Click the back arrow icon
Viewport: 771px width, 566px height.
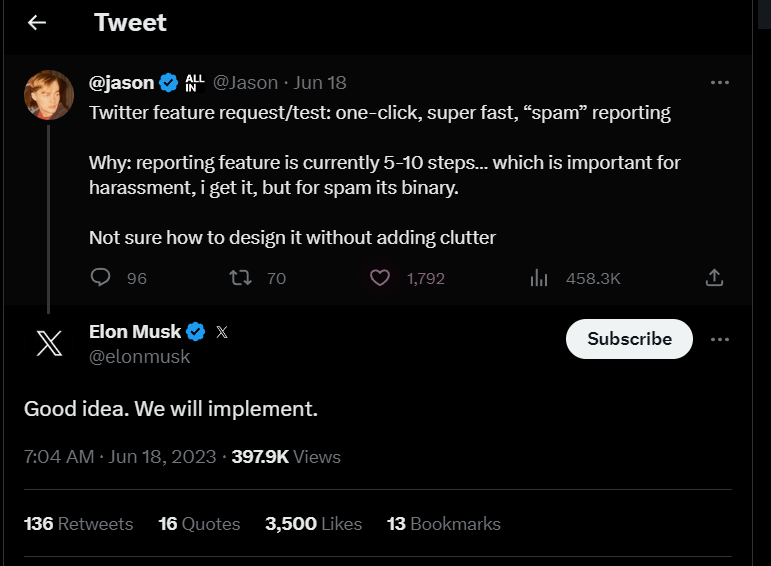point(37,22)
